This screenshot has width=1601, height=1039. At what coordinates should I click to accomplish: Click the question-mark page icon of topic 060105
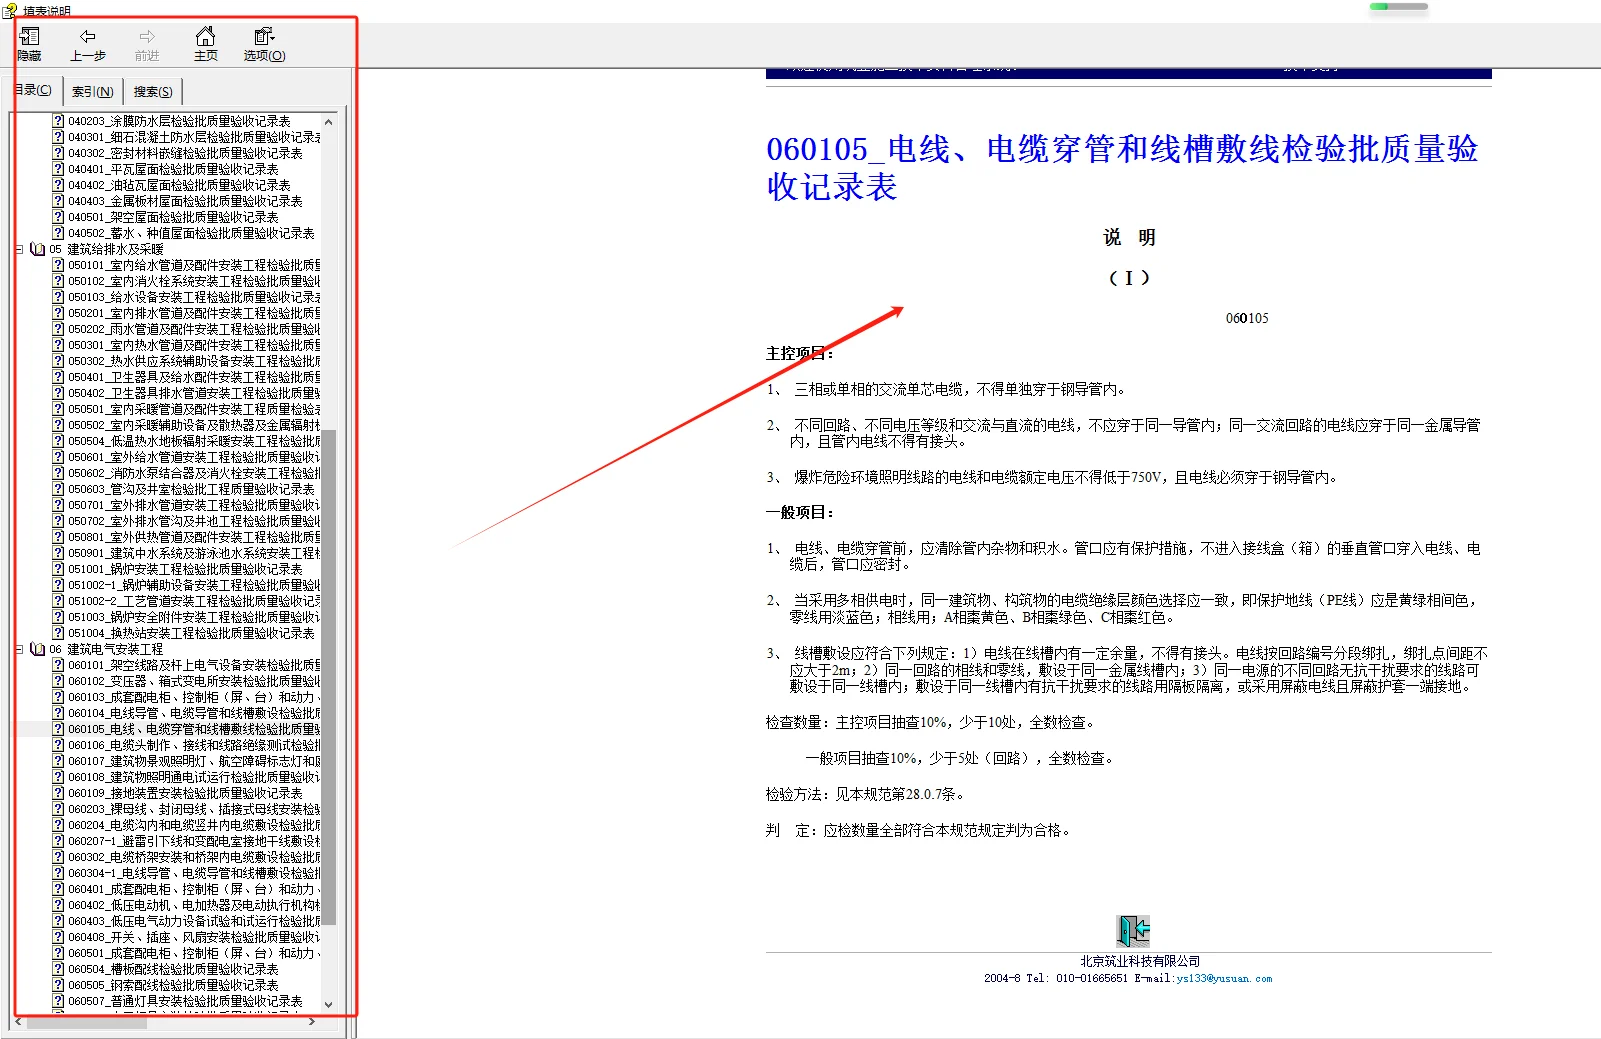coord(58,729)
